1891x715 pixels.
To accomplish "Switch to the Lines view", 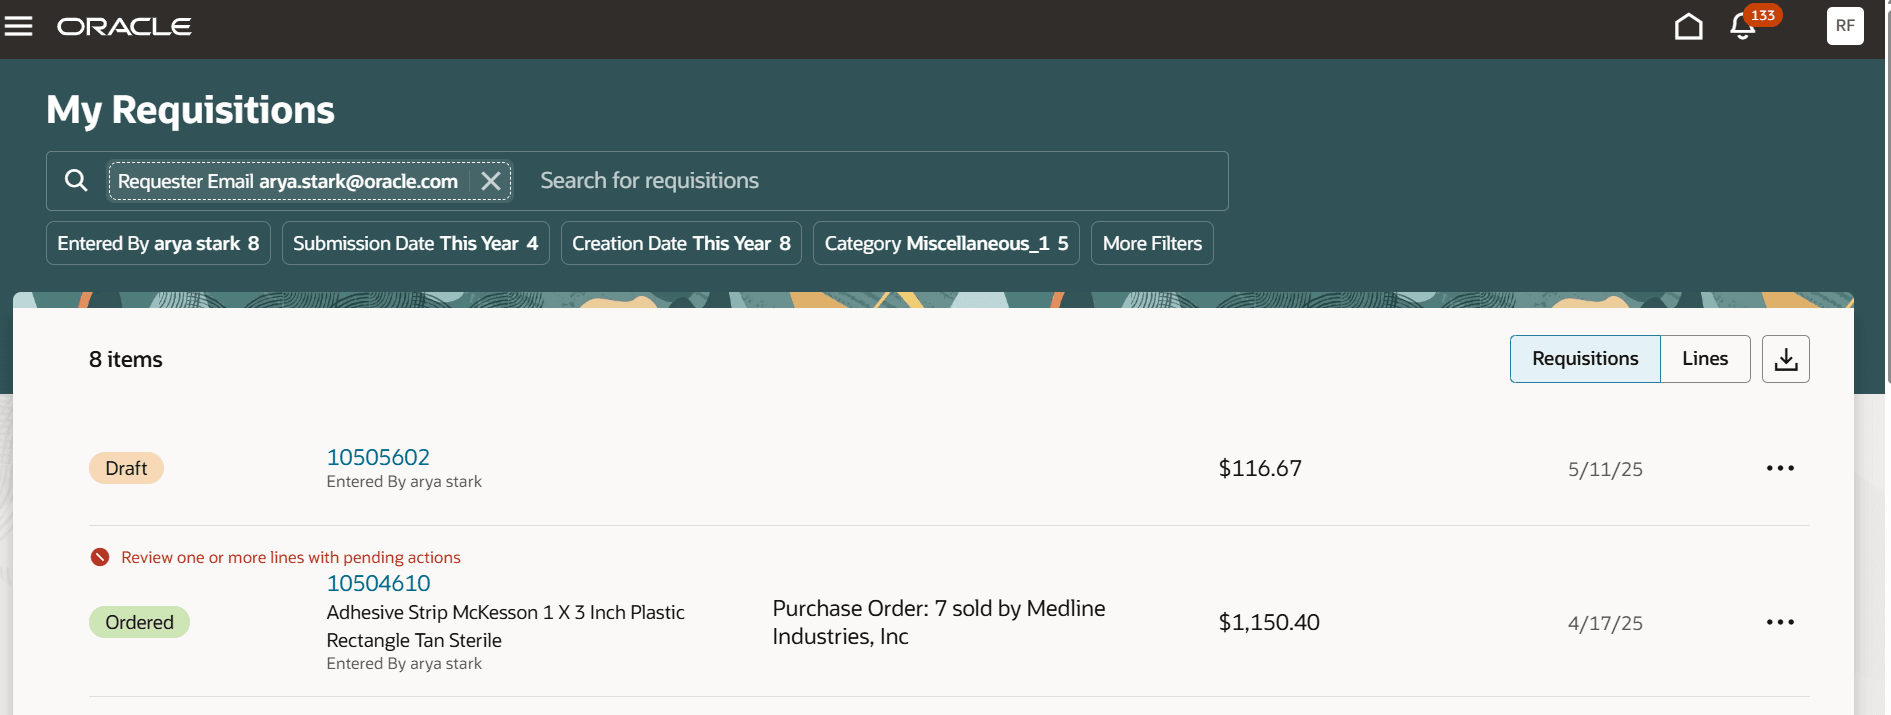I will point(1705,359).
